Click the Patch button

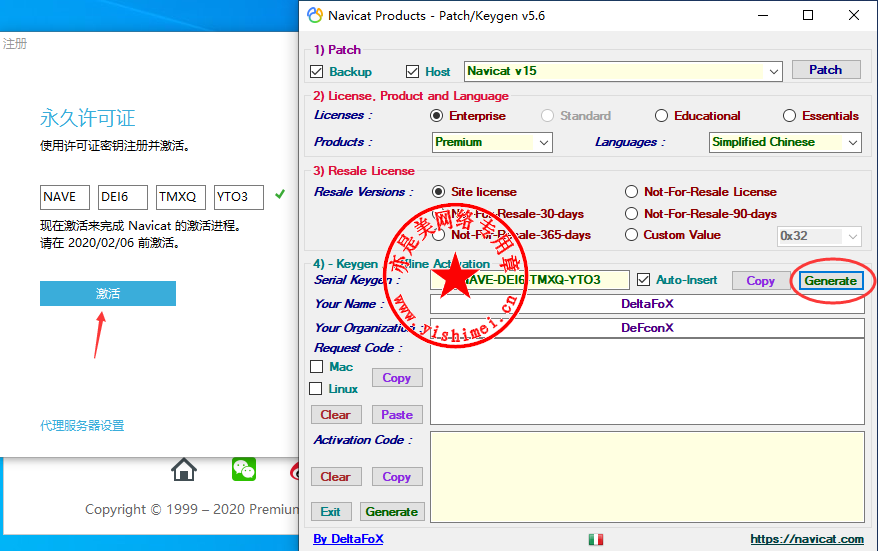coord(826,70)
